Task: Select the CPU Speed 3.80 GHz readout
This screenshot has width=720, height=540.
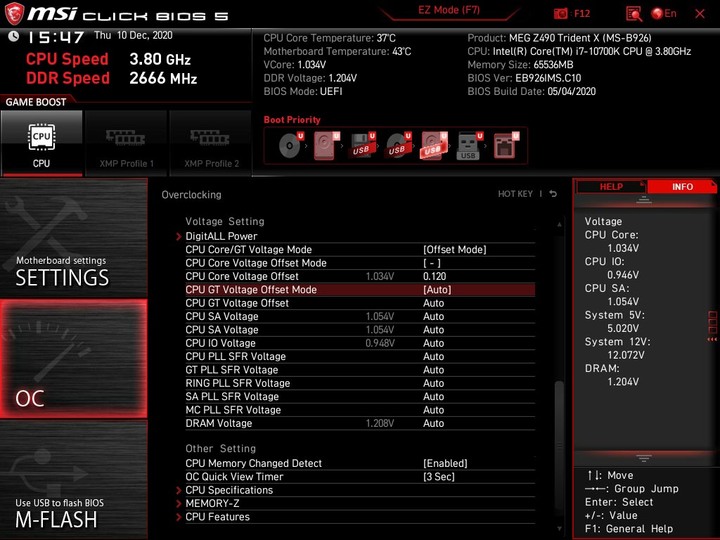Action: [108, 59]
